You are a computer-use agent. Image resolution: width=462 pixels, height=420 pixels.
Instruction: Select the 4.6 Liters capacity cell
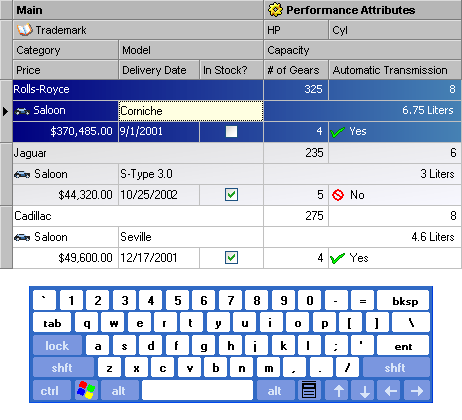363,237
